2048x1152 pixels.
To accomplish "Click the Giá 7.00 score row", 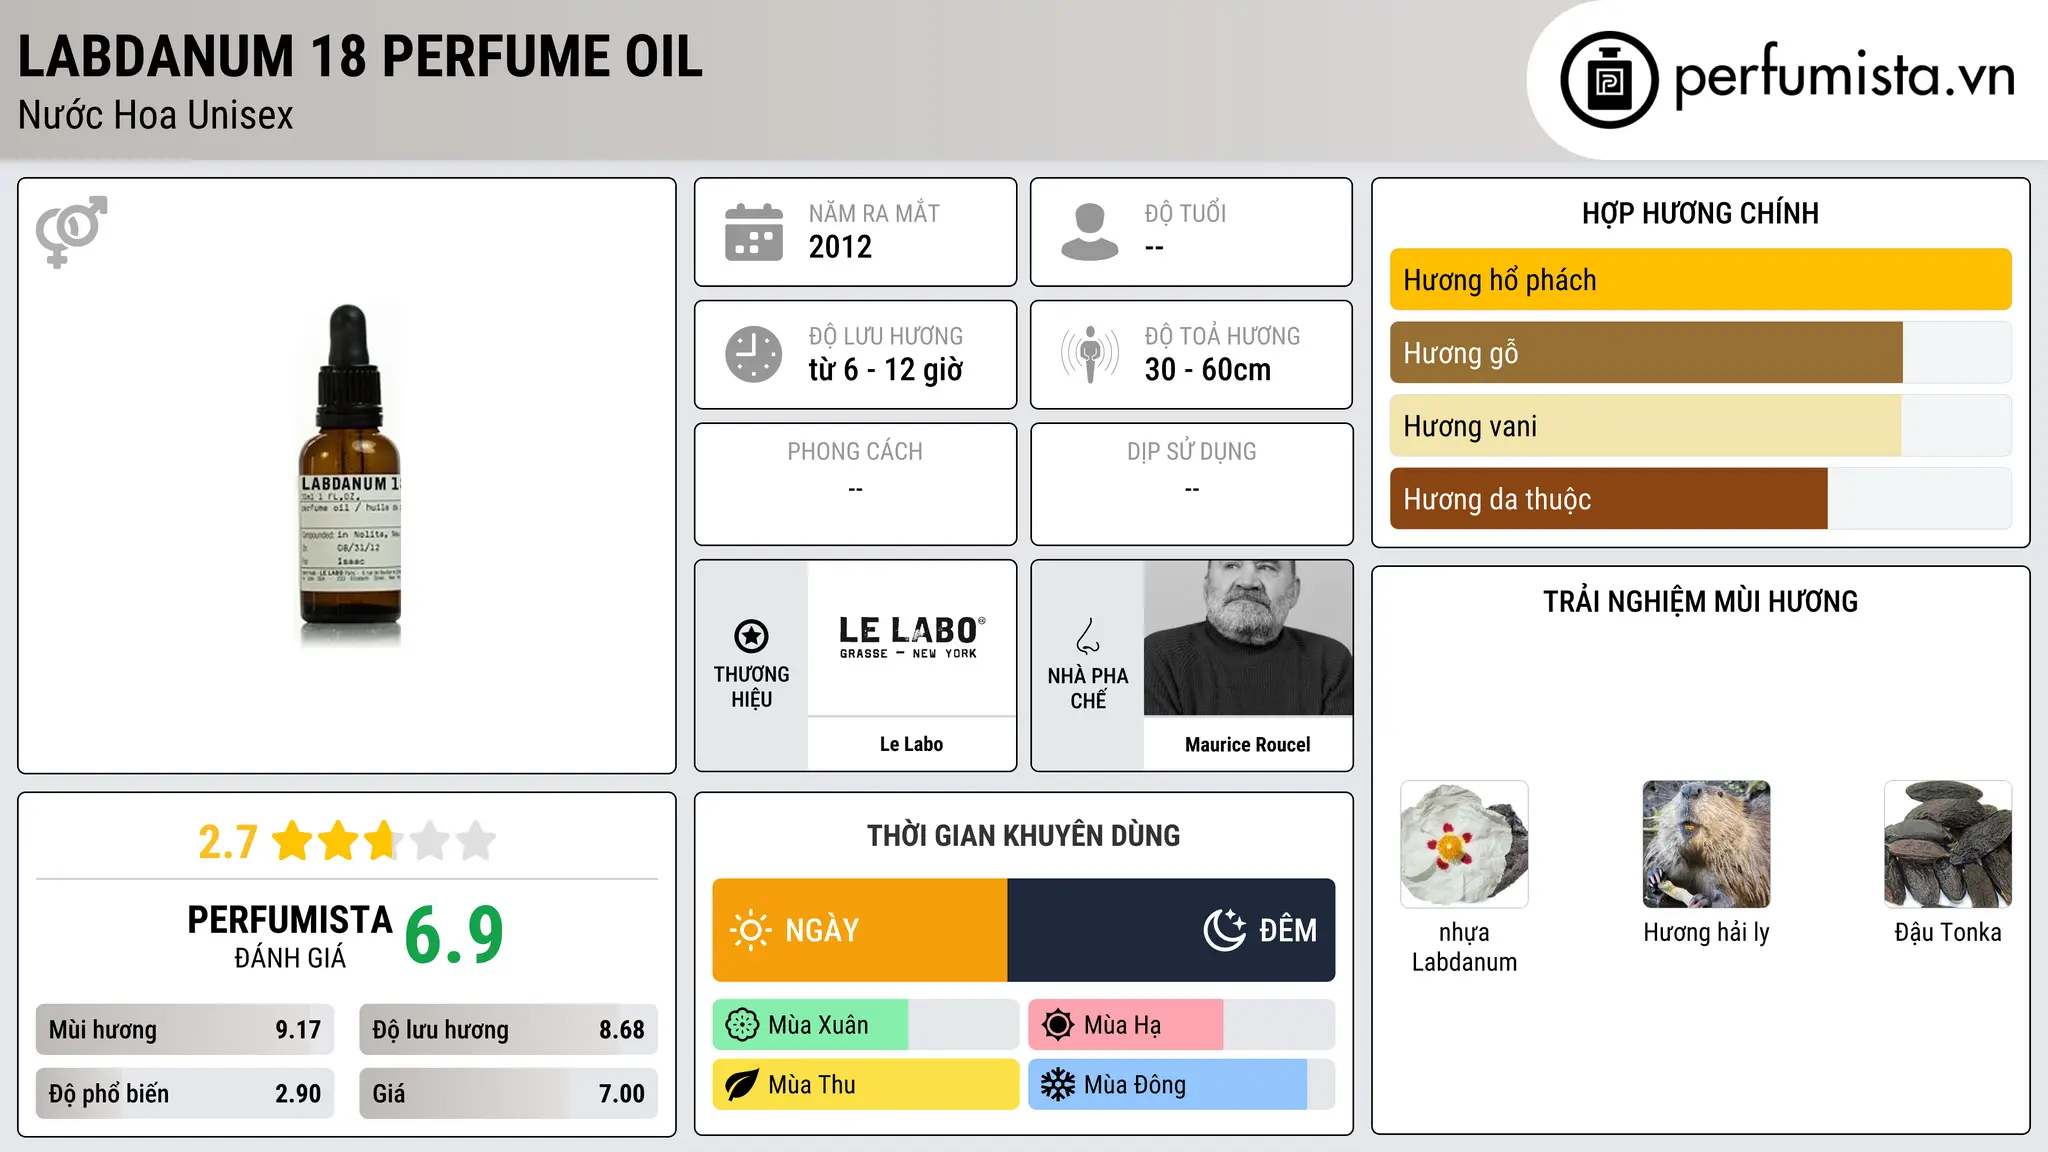I will 508,1093.
